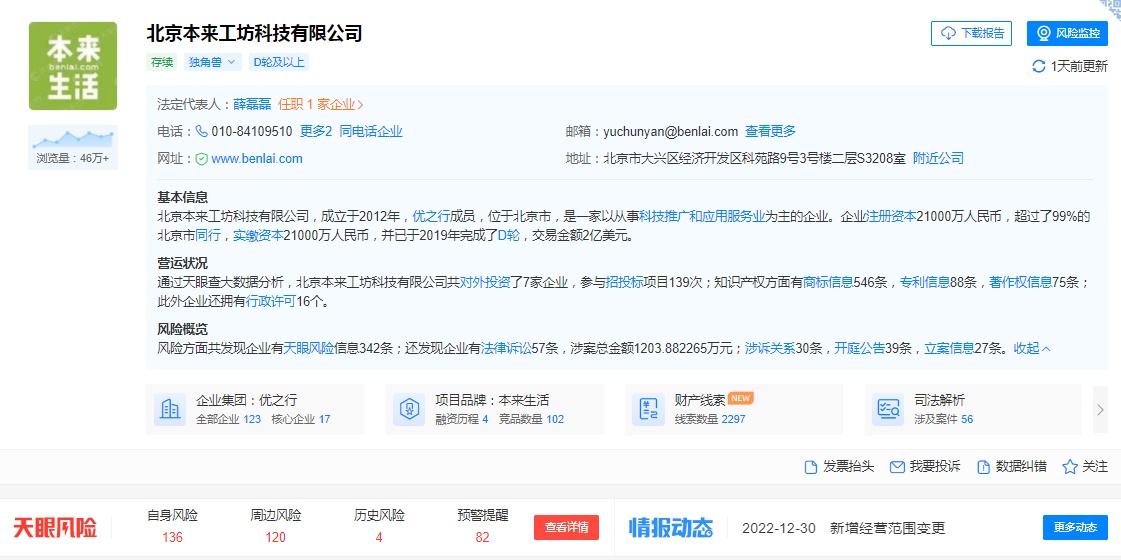Open 法律诉讼 link

click(506, 349)
